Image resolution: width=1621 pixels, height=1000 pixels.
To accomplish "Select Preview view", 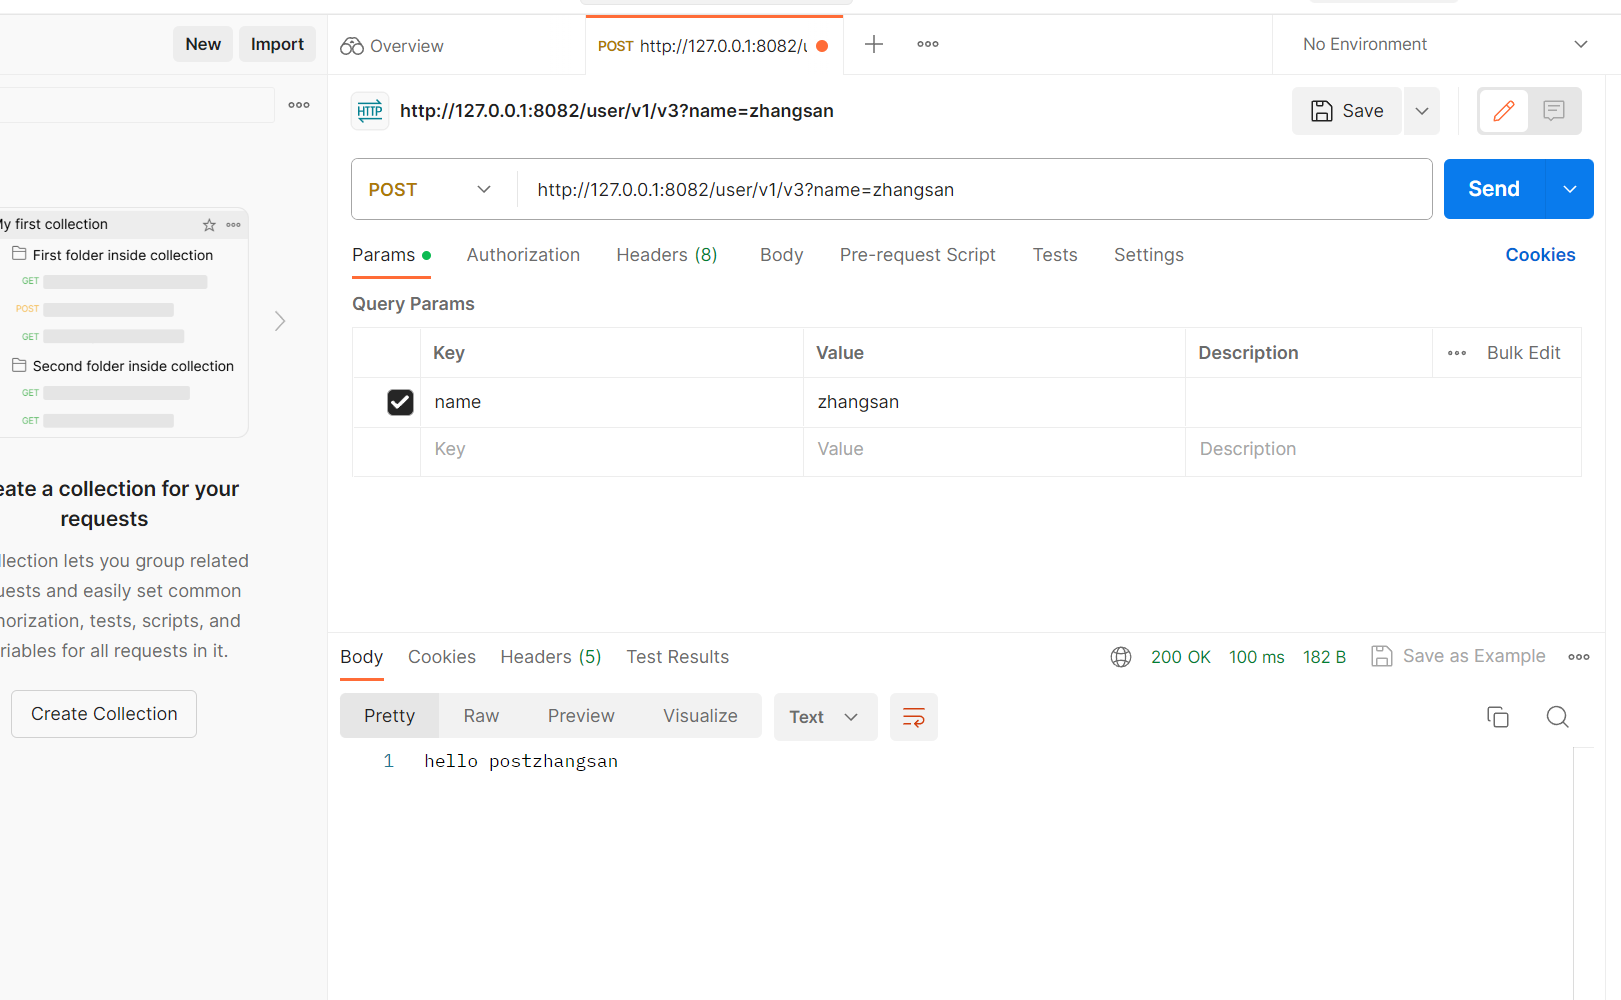I will pos(581,716).
